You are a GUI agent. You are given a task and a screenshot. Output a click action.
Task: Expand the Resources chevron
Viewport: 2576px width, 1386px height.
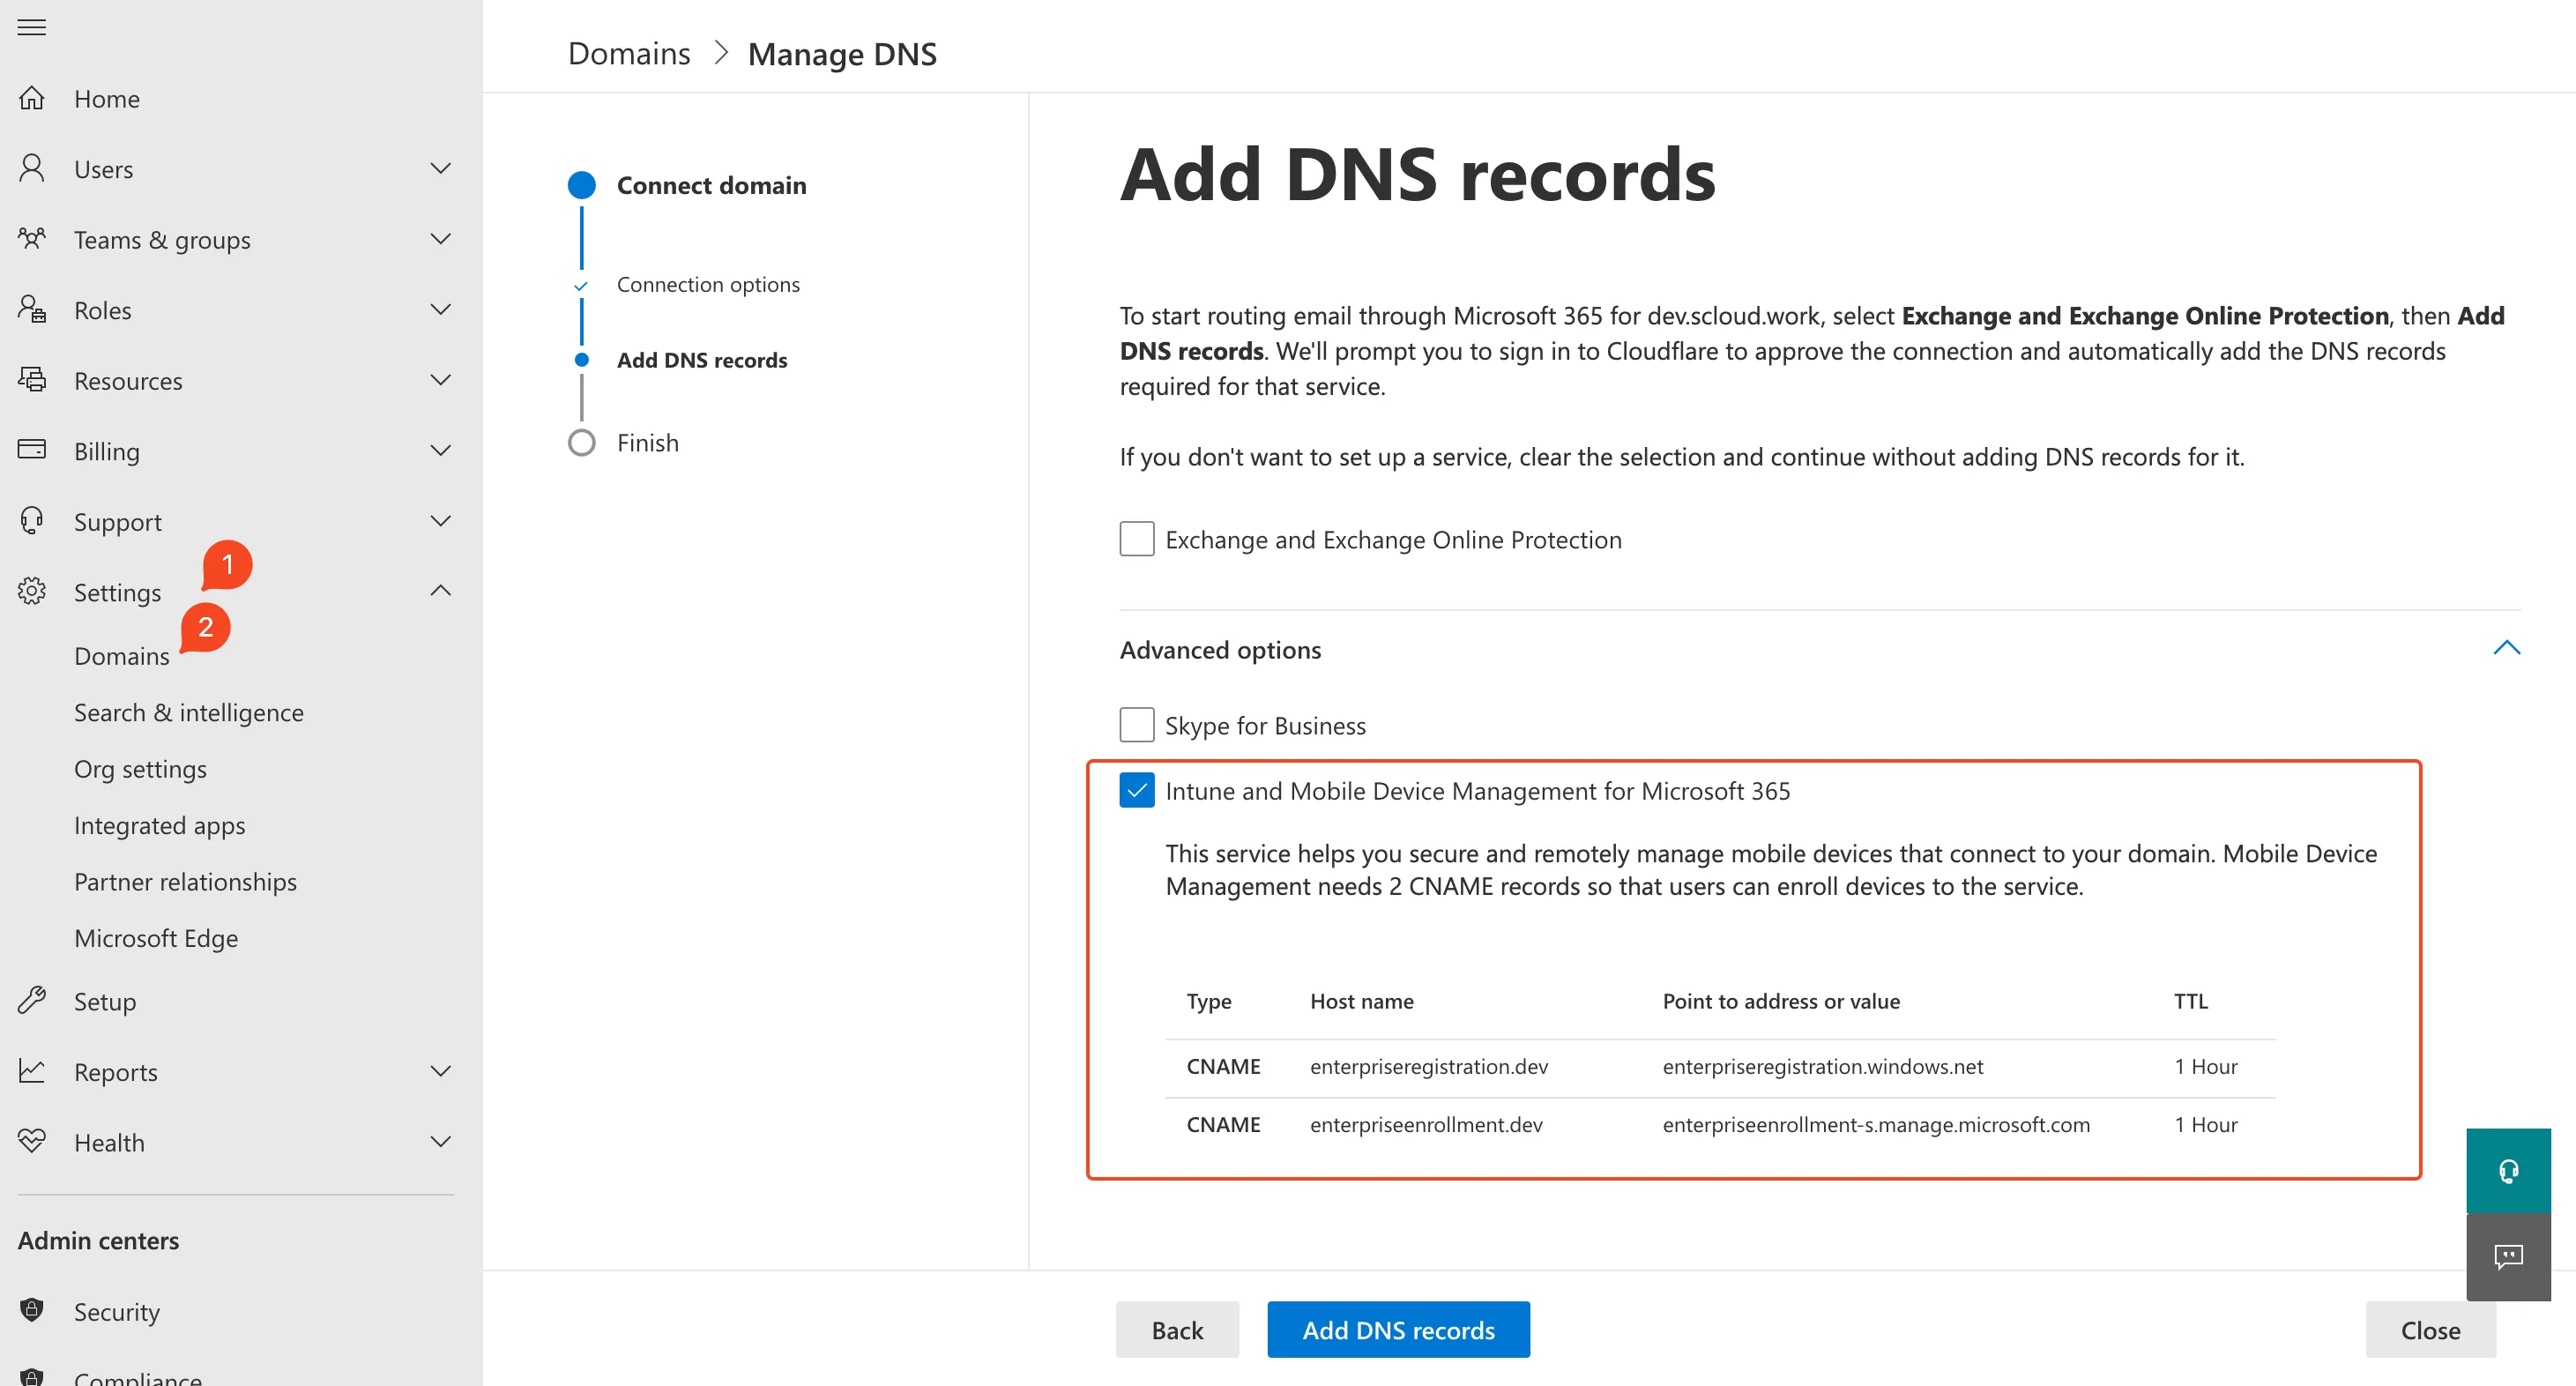click(440, 380)
